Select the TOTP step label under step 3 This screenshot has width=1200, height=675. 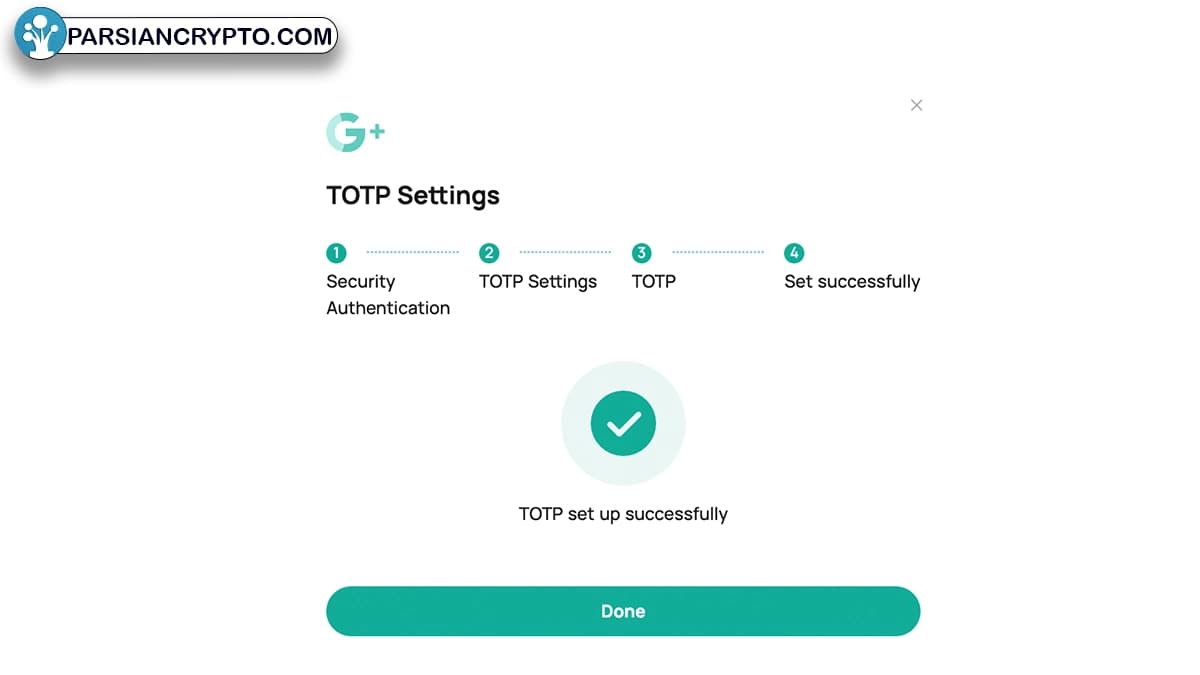click(x=654, y=282)
